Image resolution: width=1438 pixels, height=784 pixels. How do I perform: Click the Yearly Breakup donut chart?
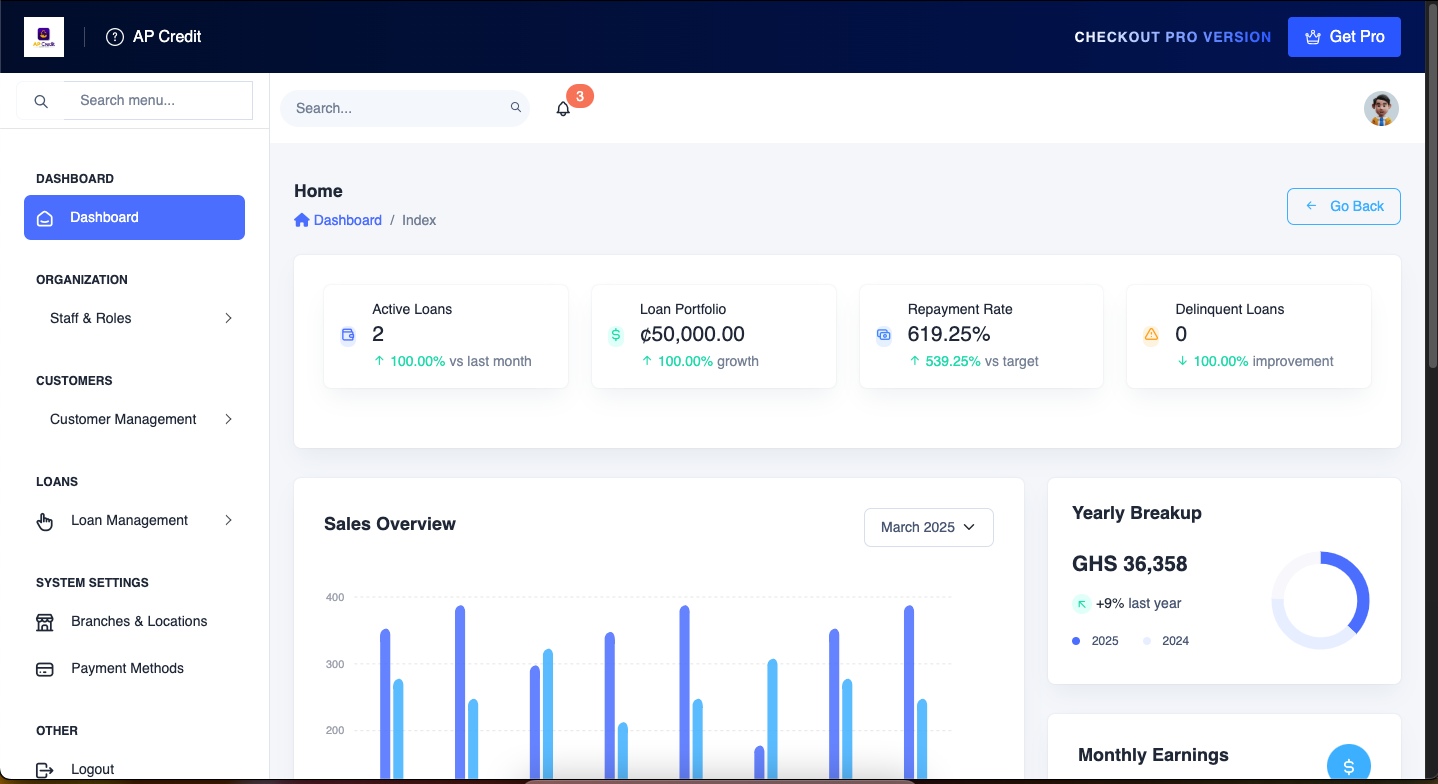[1320, 600]
